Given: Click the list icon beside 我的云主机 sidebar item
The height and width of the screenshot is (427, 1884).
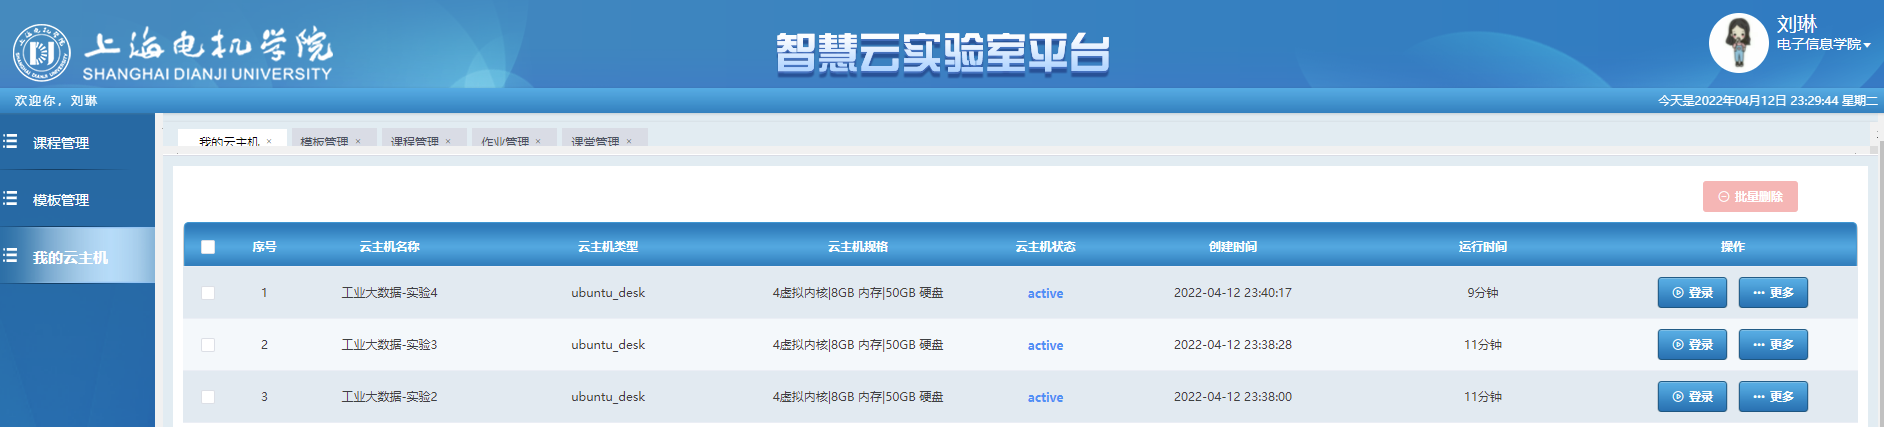Looking at the screenshot, I should 11,256.
